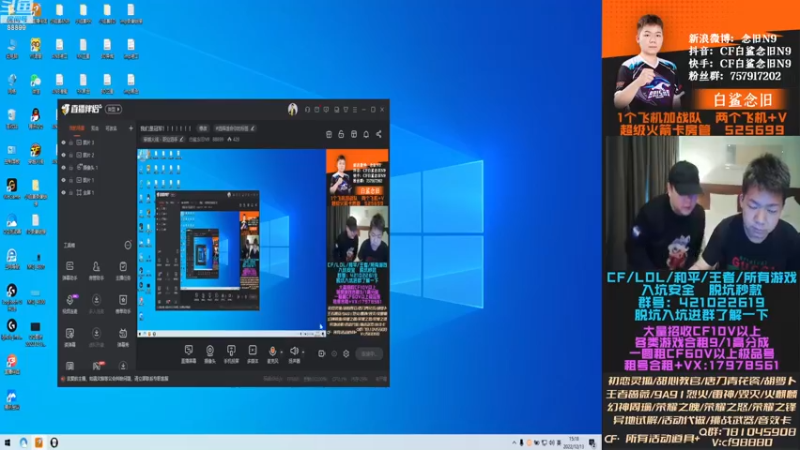Click the shield icon in title bar
The width and height of the screenshot is (800, 450).
click(x=346, y=110)
